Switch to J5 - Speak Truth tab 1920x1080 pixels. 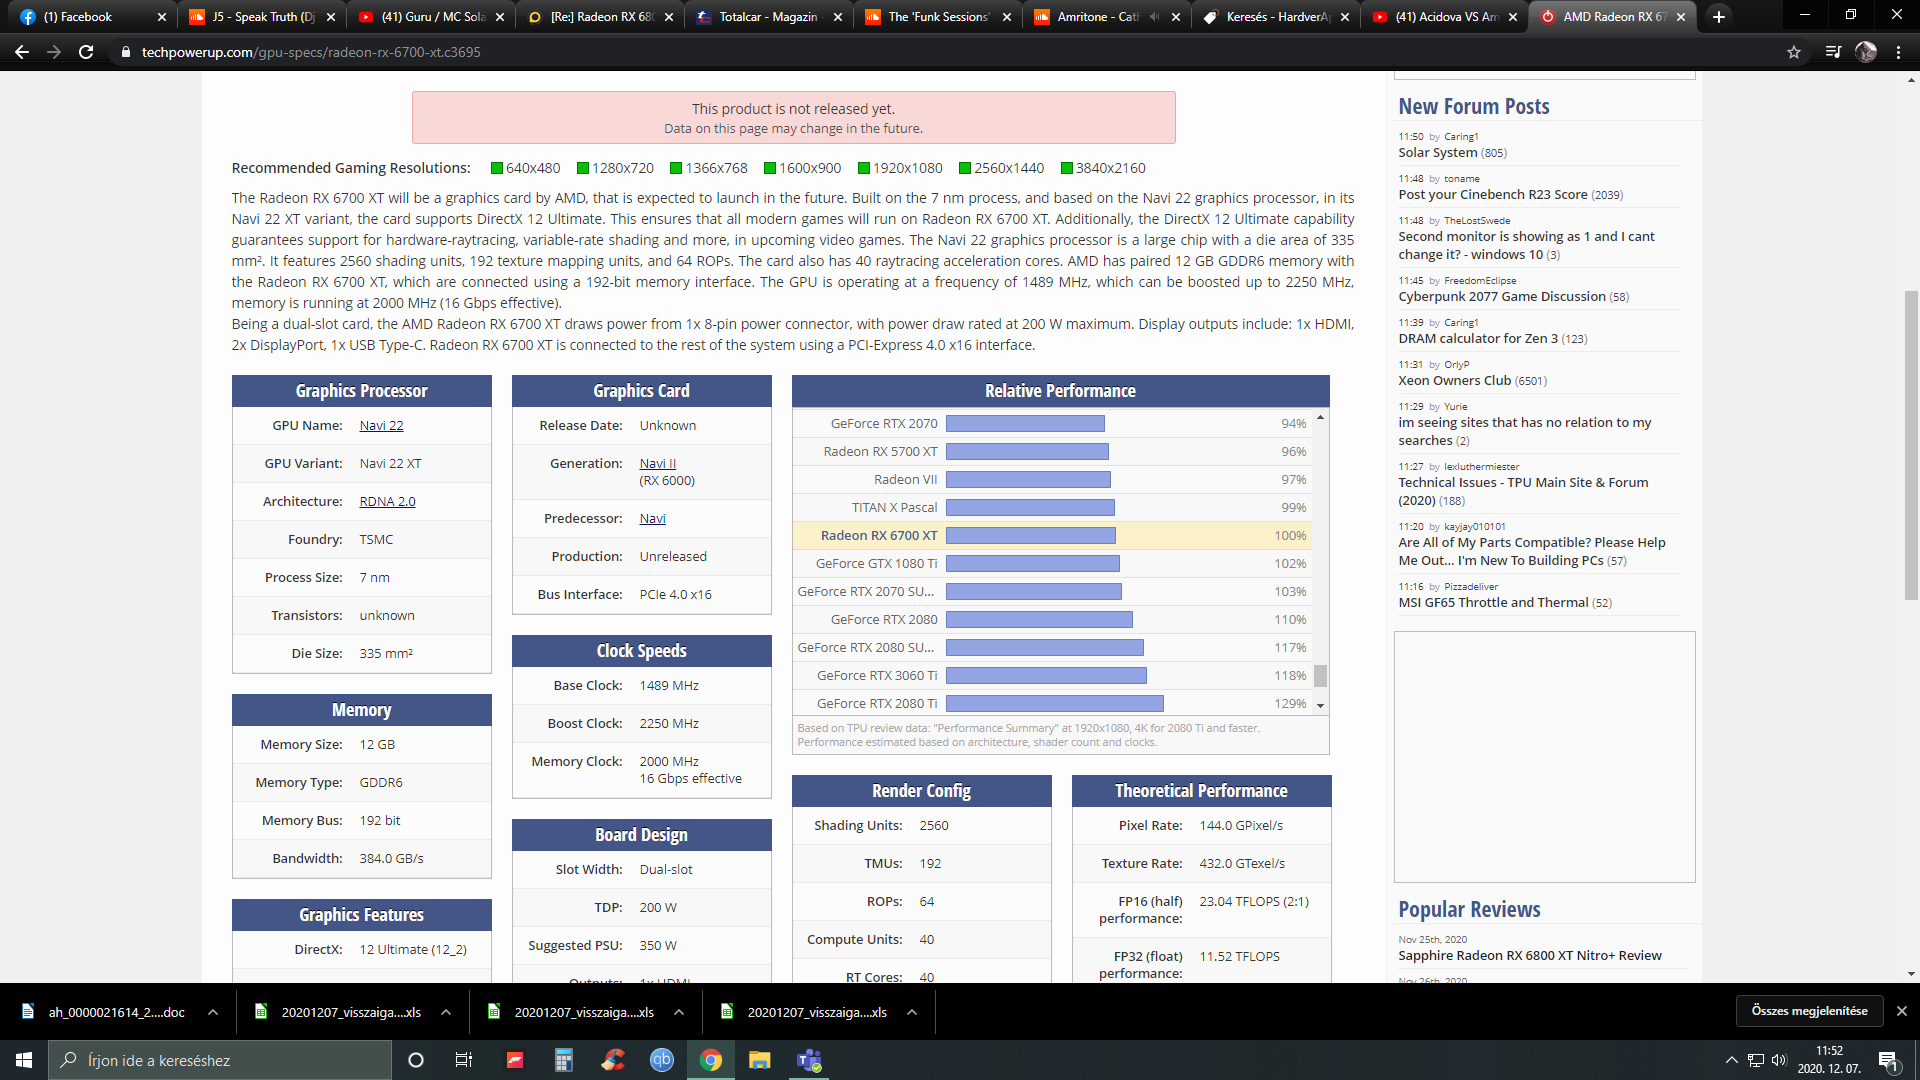pyautogui.click(x=263, y=17)
